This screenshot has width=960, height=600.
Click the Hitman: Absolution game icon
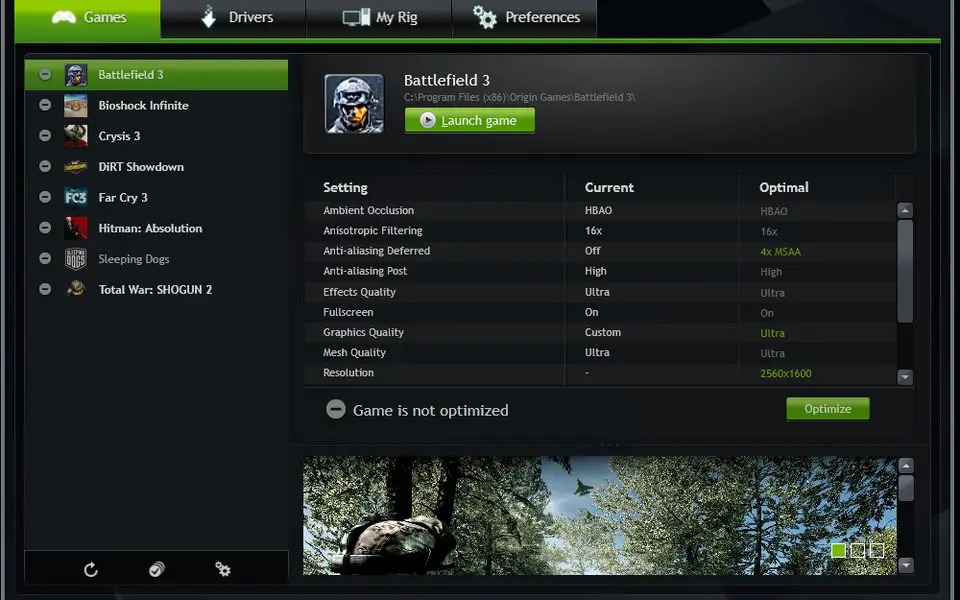pos(76,228)
